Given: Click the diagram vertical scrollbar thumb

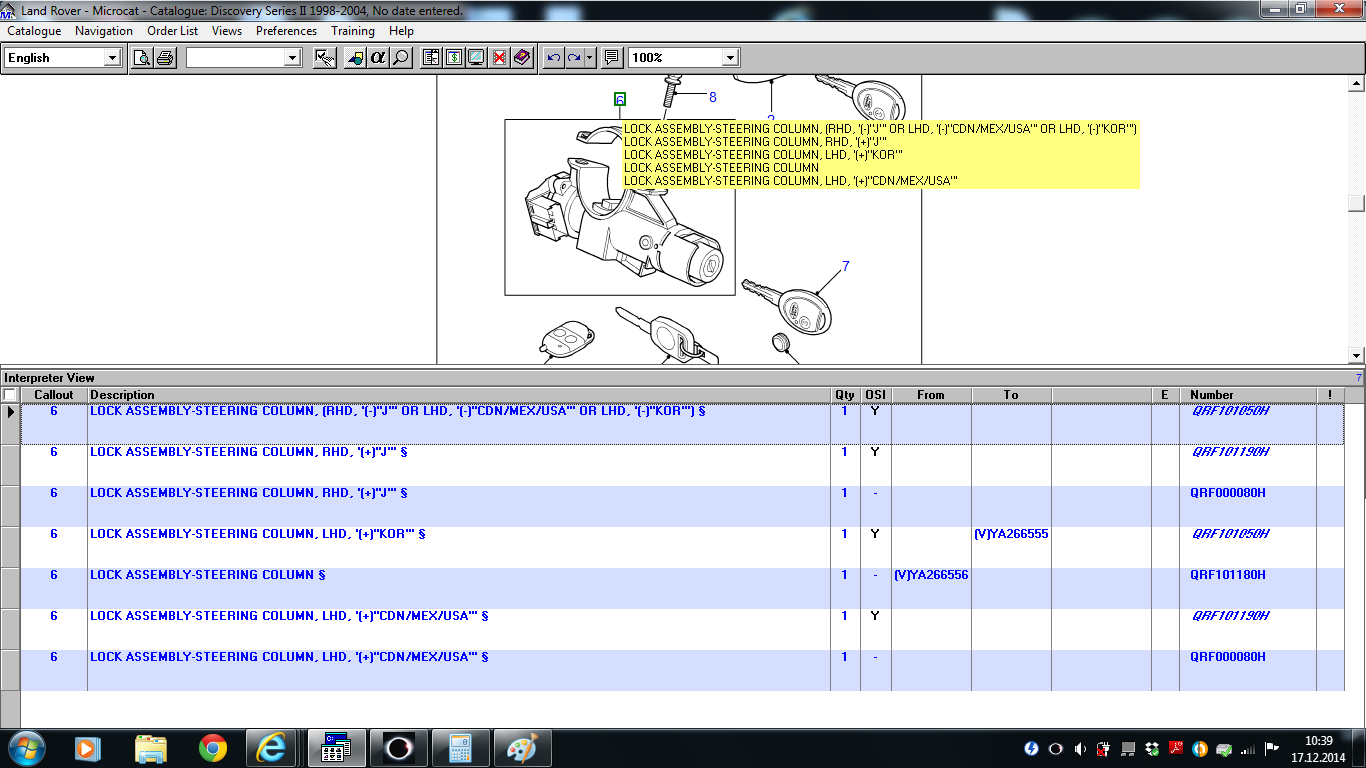Looking at the screenshot, I should (x=1356, y=203).
